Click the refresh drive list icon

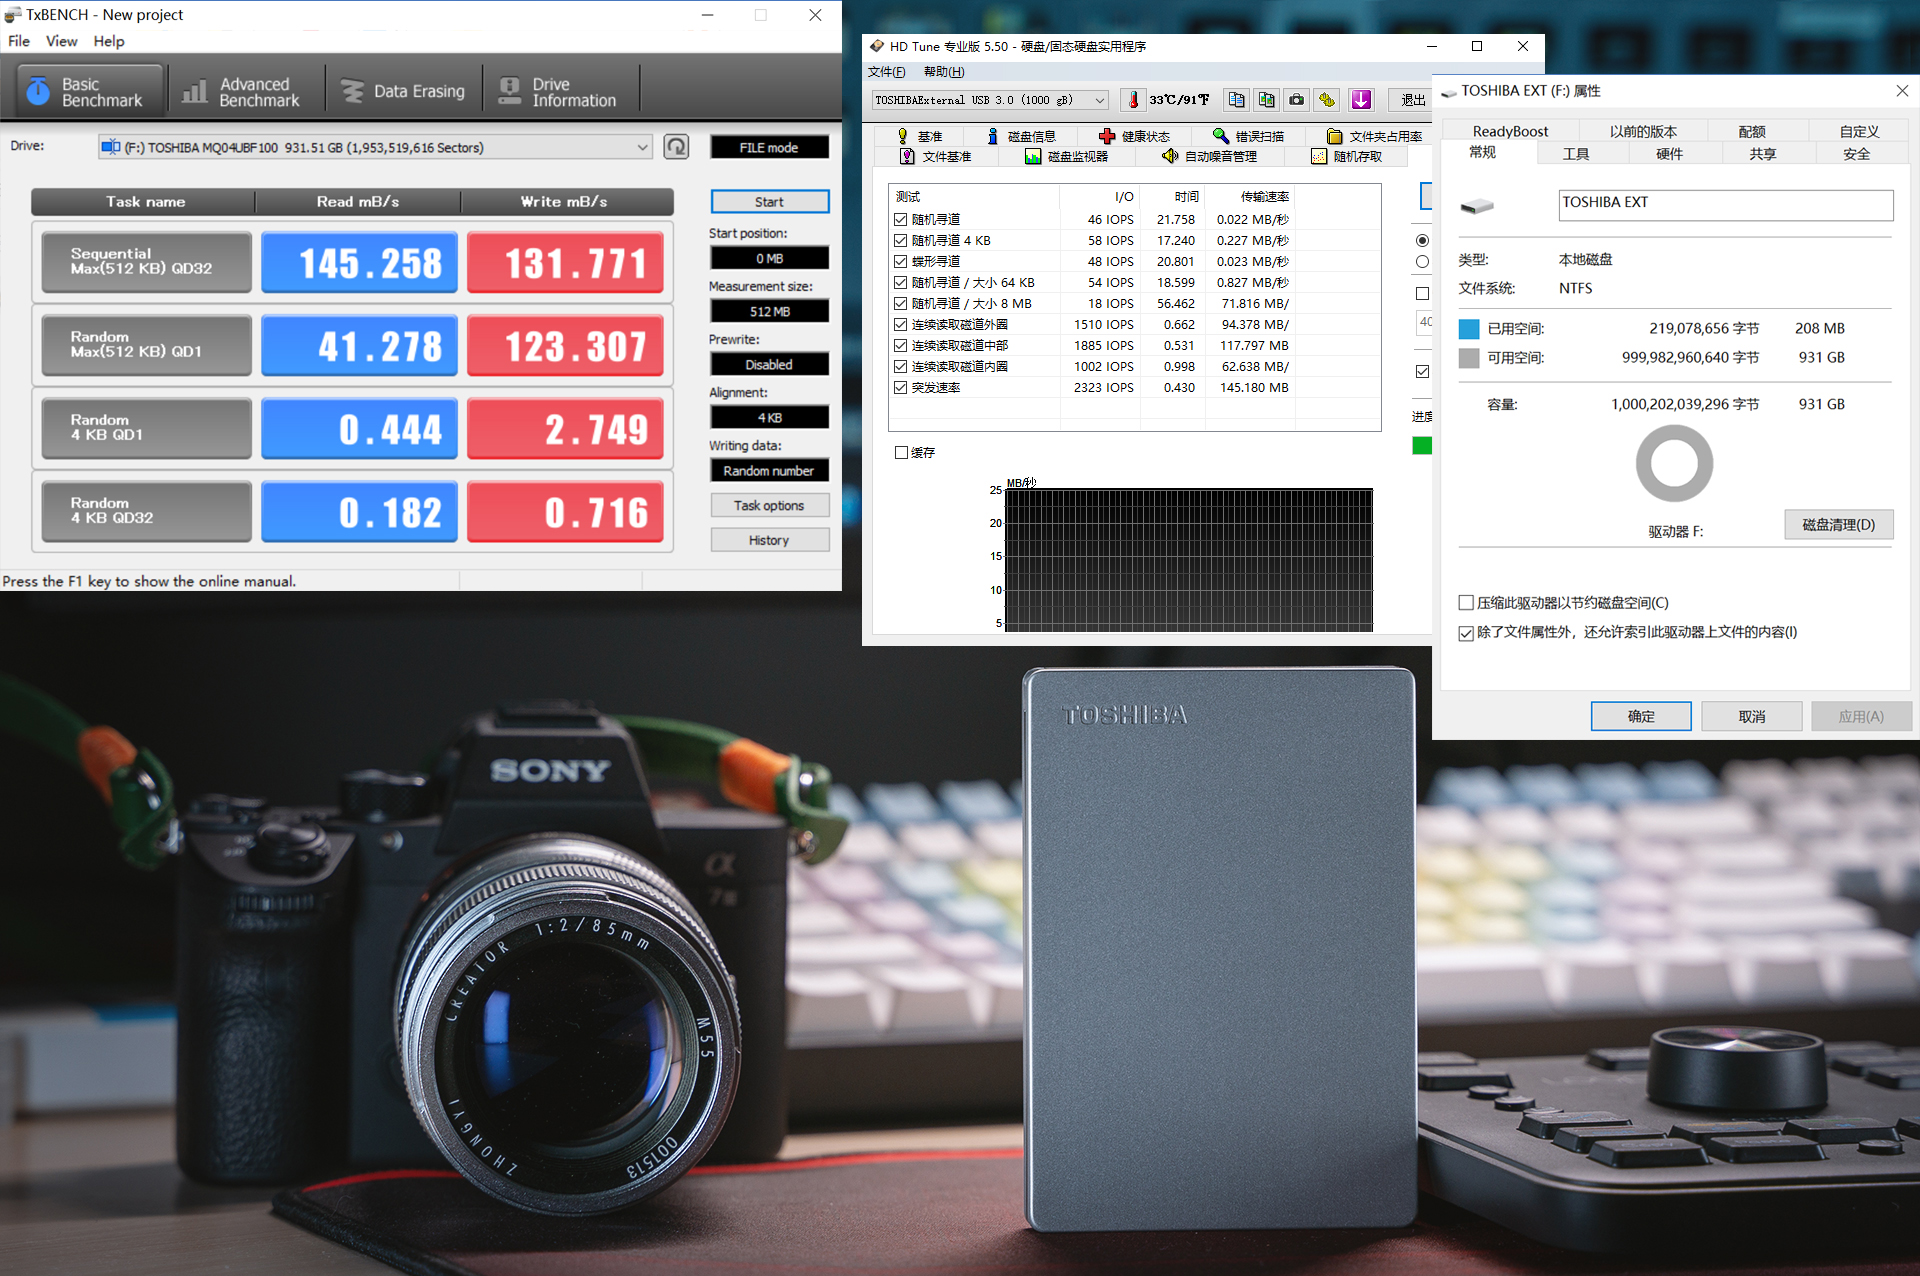pos(676,147)
